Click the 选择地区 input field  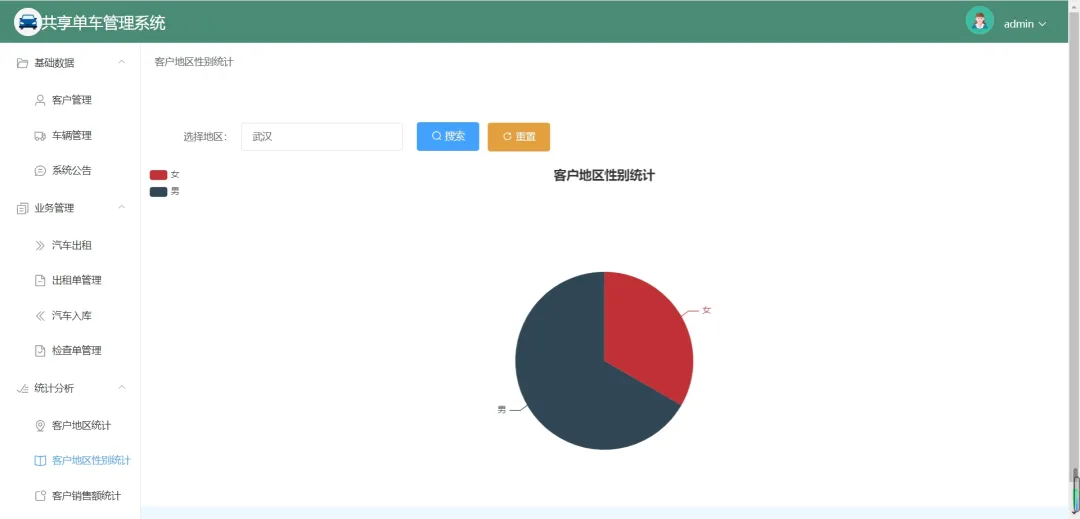(322, 137)
